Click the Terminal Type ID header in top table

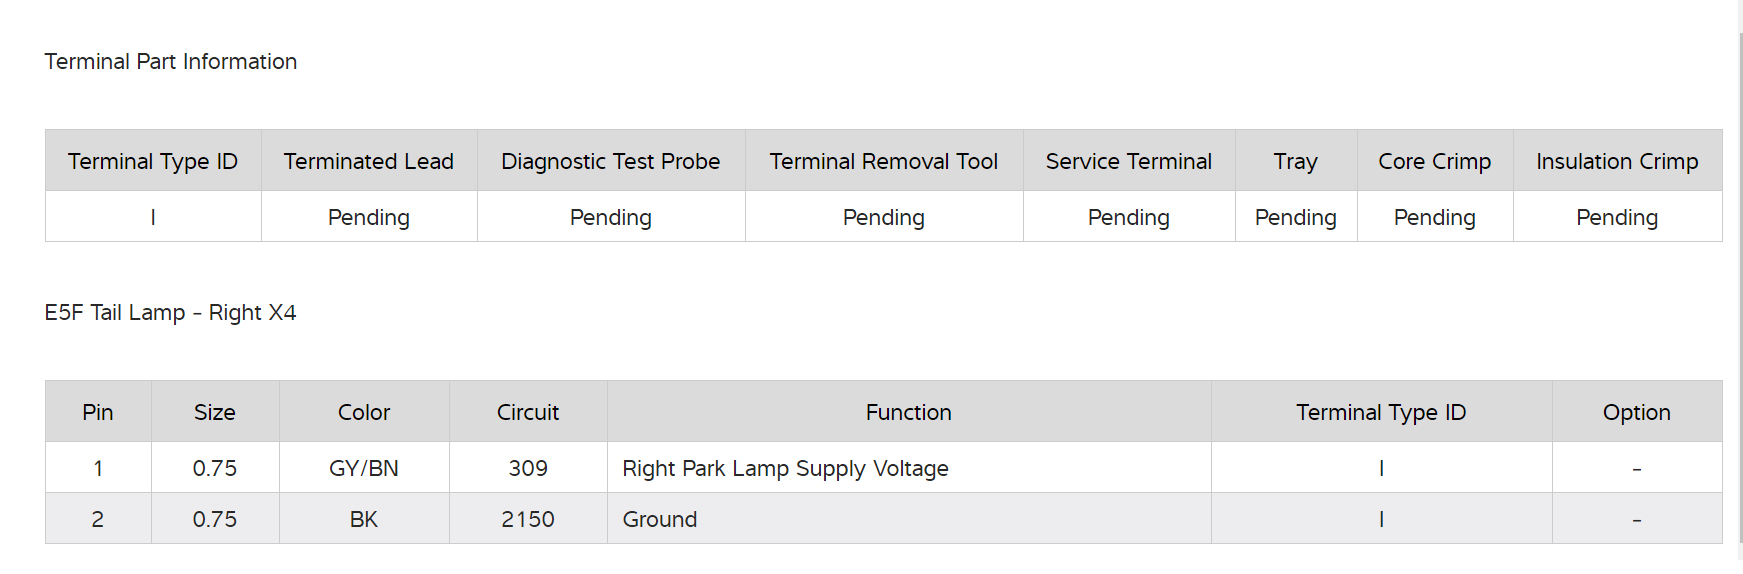click(153, 161)
